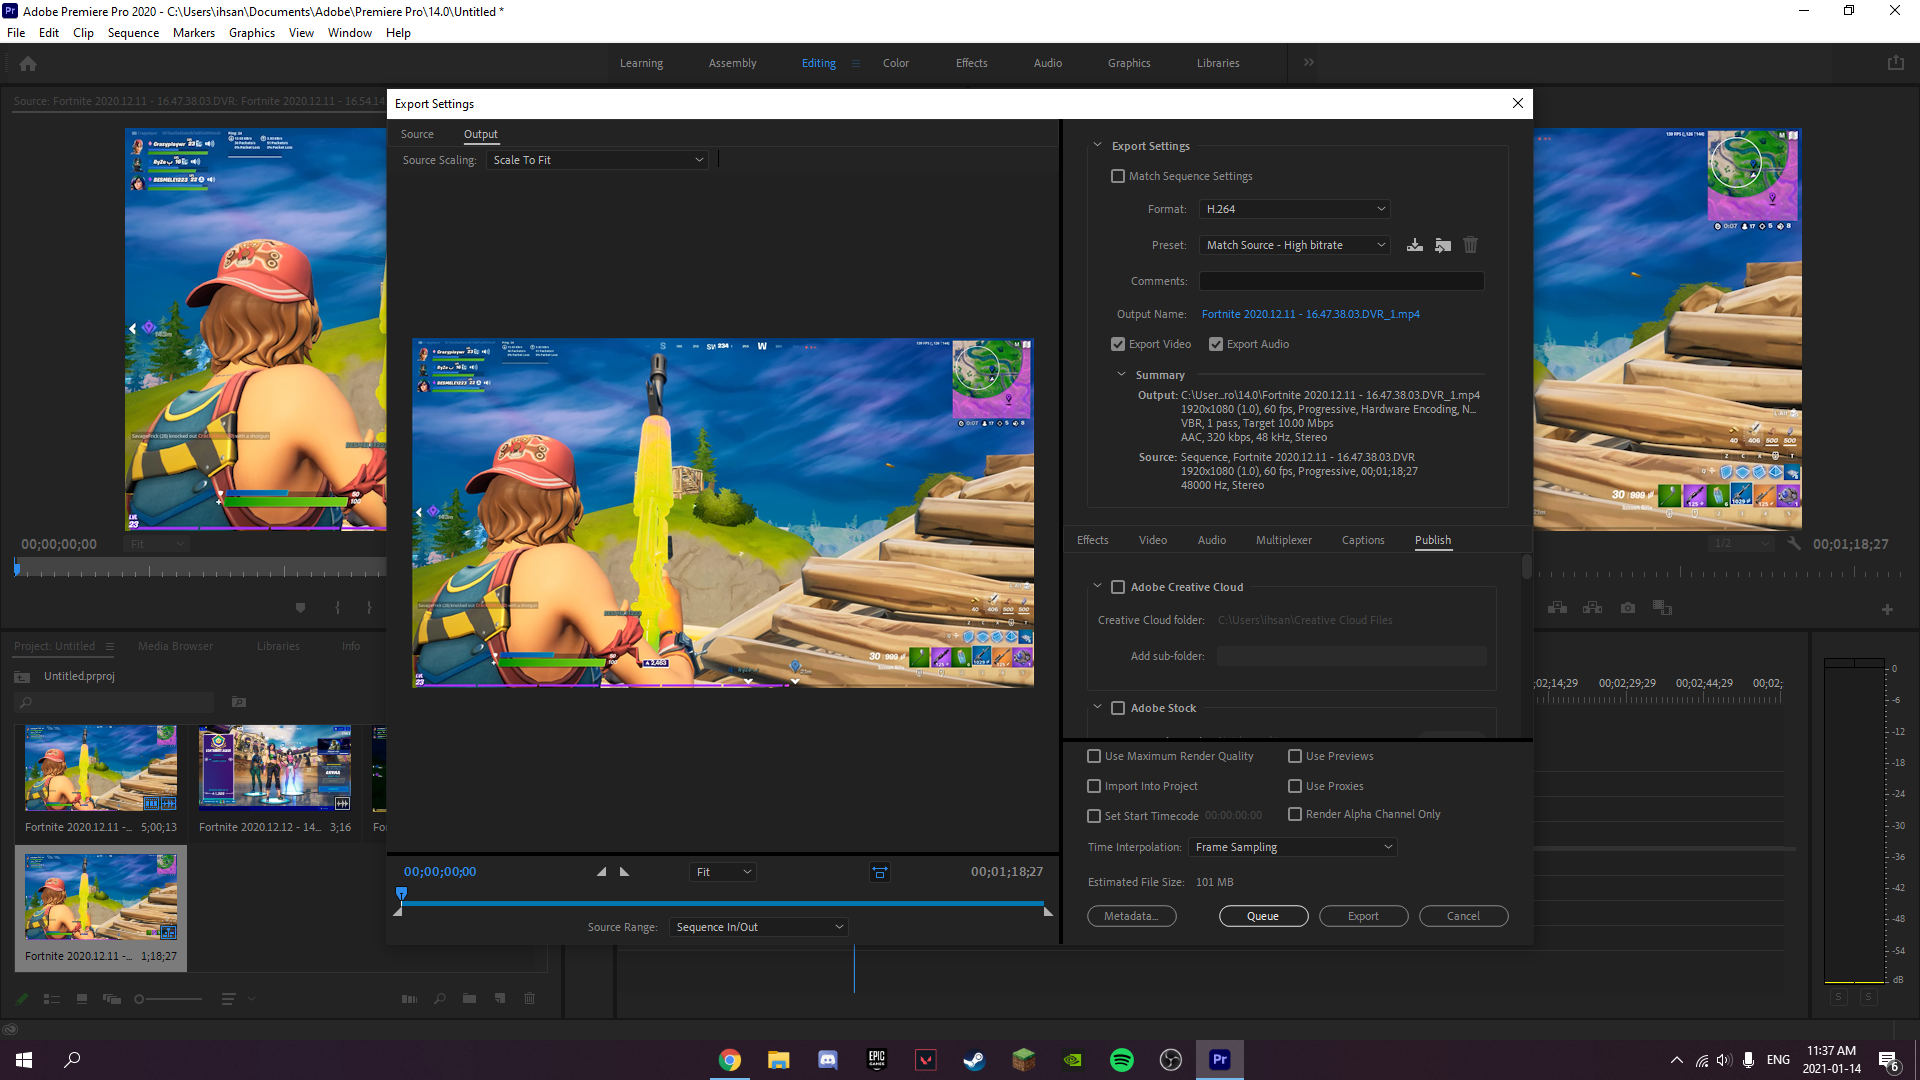Click the Save Preset icon

click(1414, 245)
